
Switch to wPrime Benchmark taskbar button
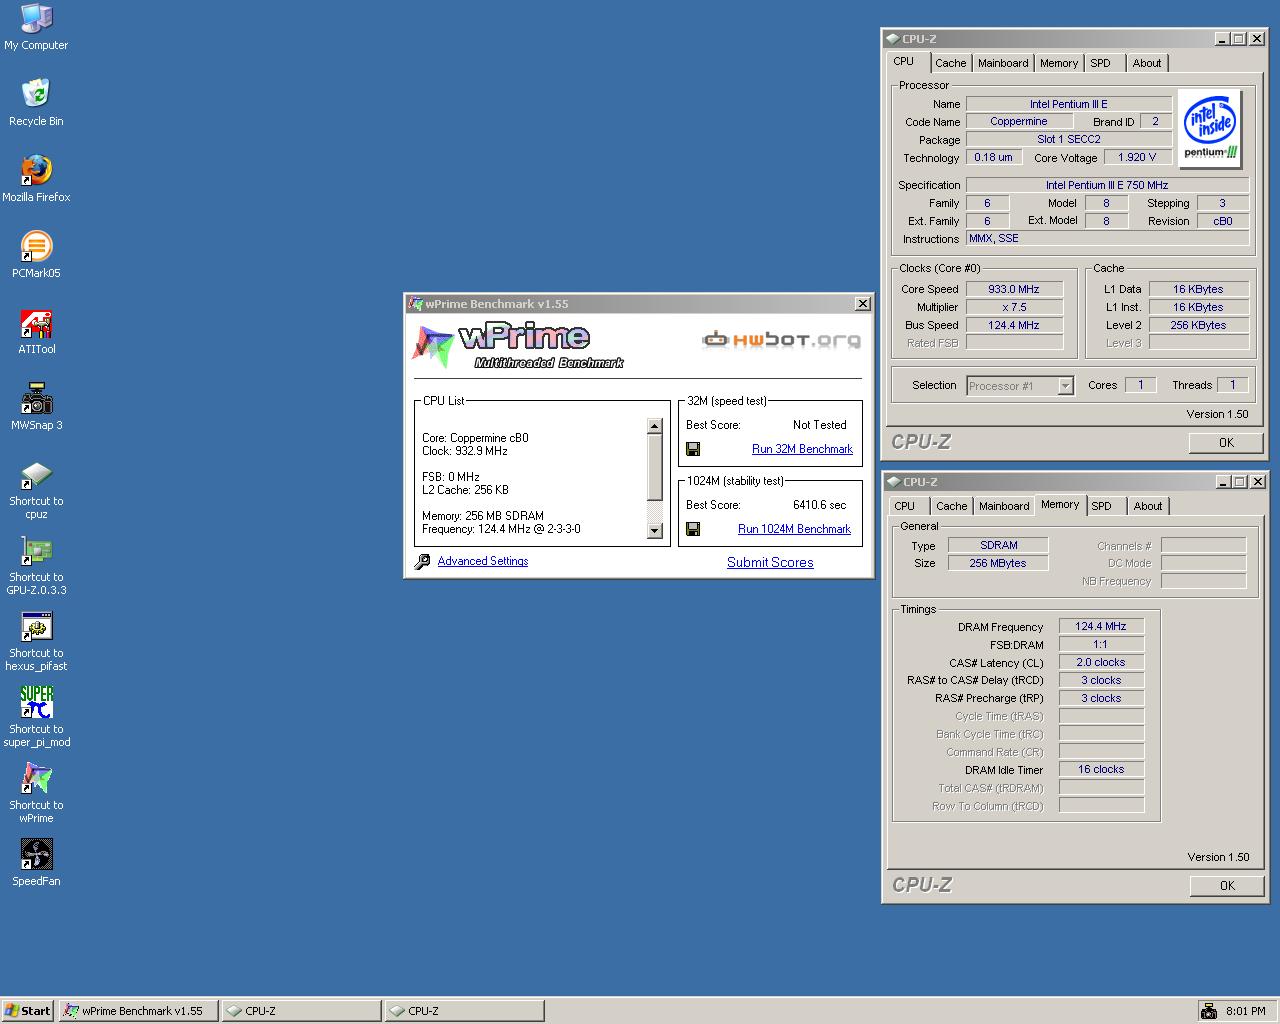(138, 1011)
